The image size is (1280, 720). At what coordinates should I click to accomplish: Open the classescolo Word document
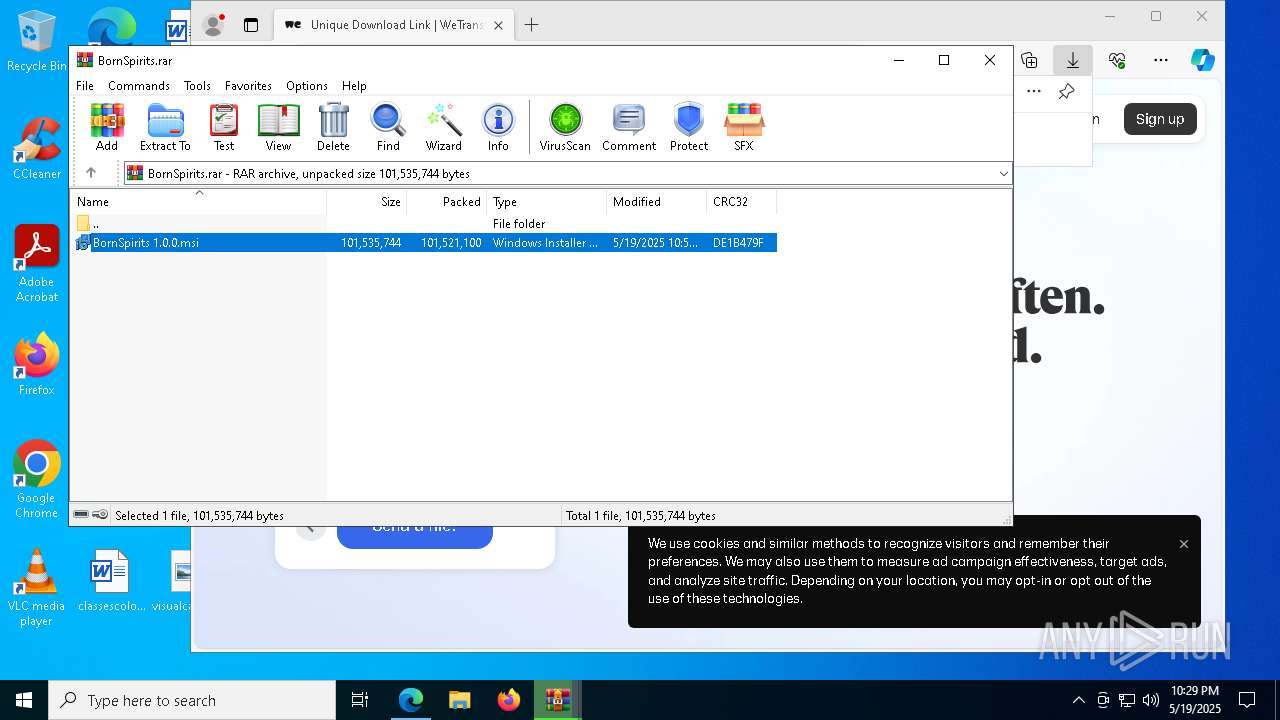111,580
